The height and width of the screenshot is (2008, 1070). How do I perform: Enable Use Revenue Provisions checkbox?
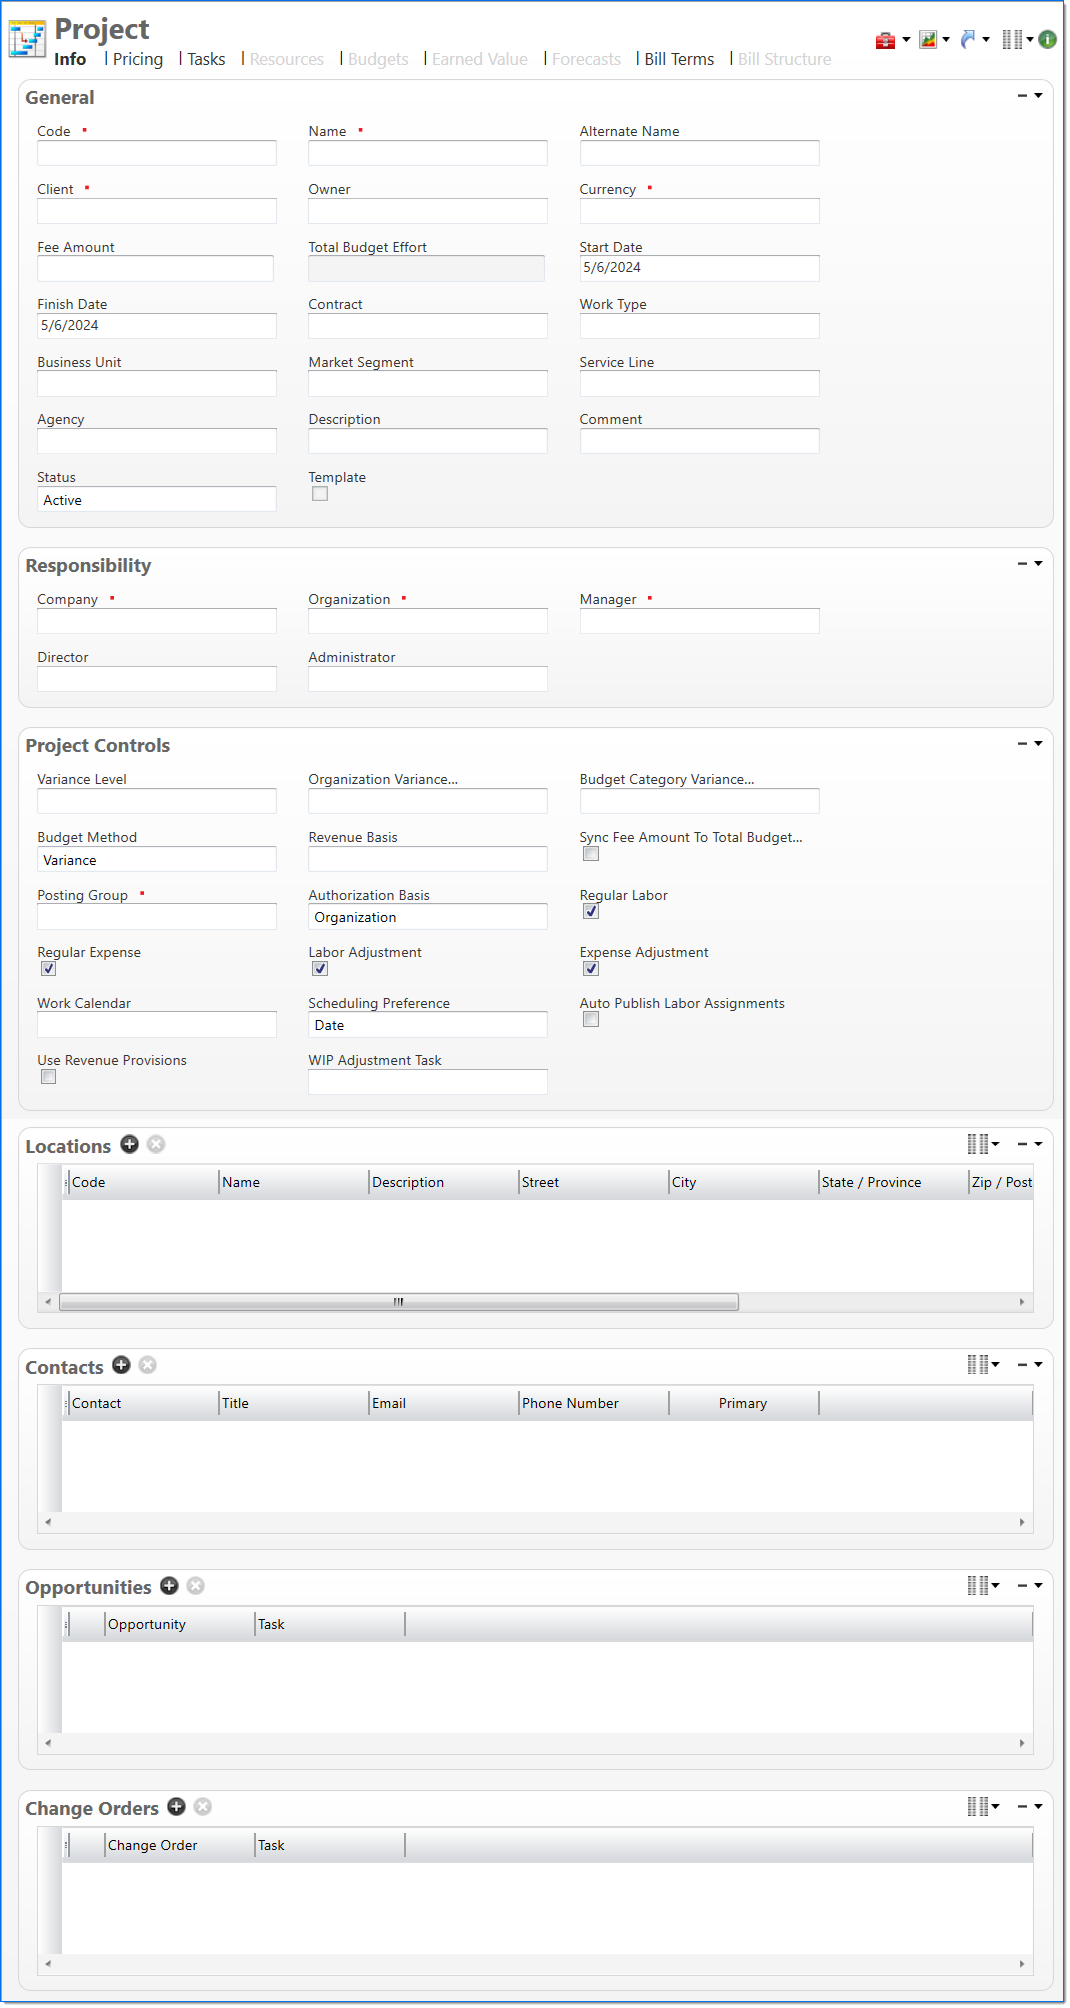(x=48, y=1077)
